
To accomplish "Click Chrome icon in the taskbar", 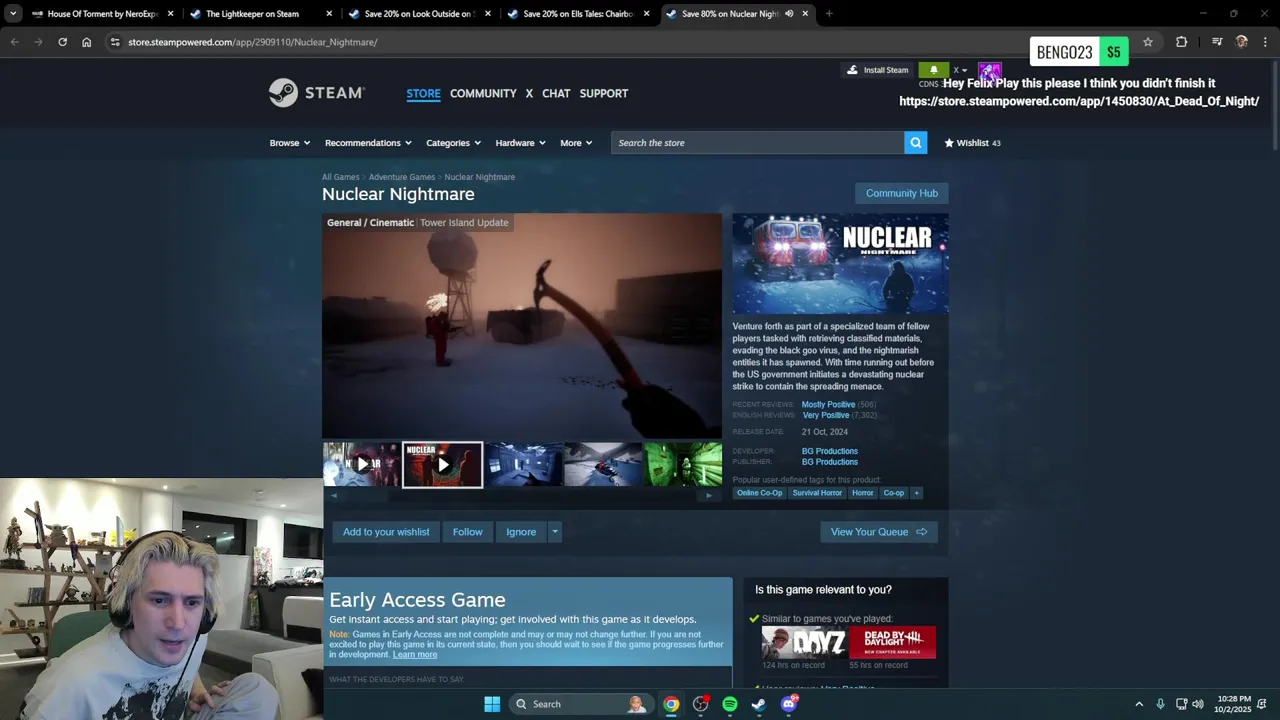I will (x=671, y=704).
